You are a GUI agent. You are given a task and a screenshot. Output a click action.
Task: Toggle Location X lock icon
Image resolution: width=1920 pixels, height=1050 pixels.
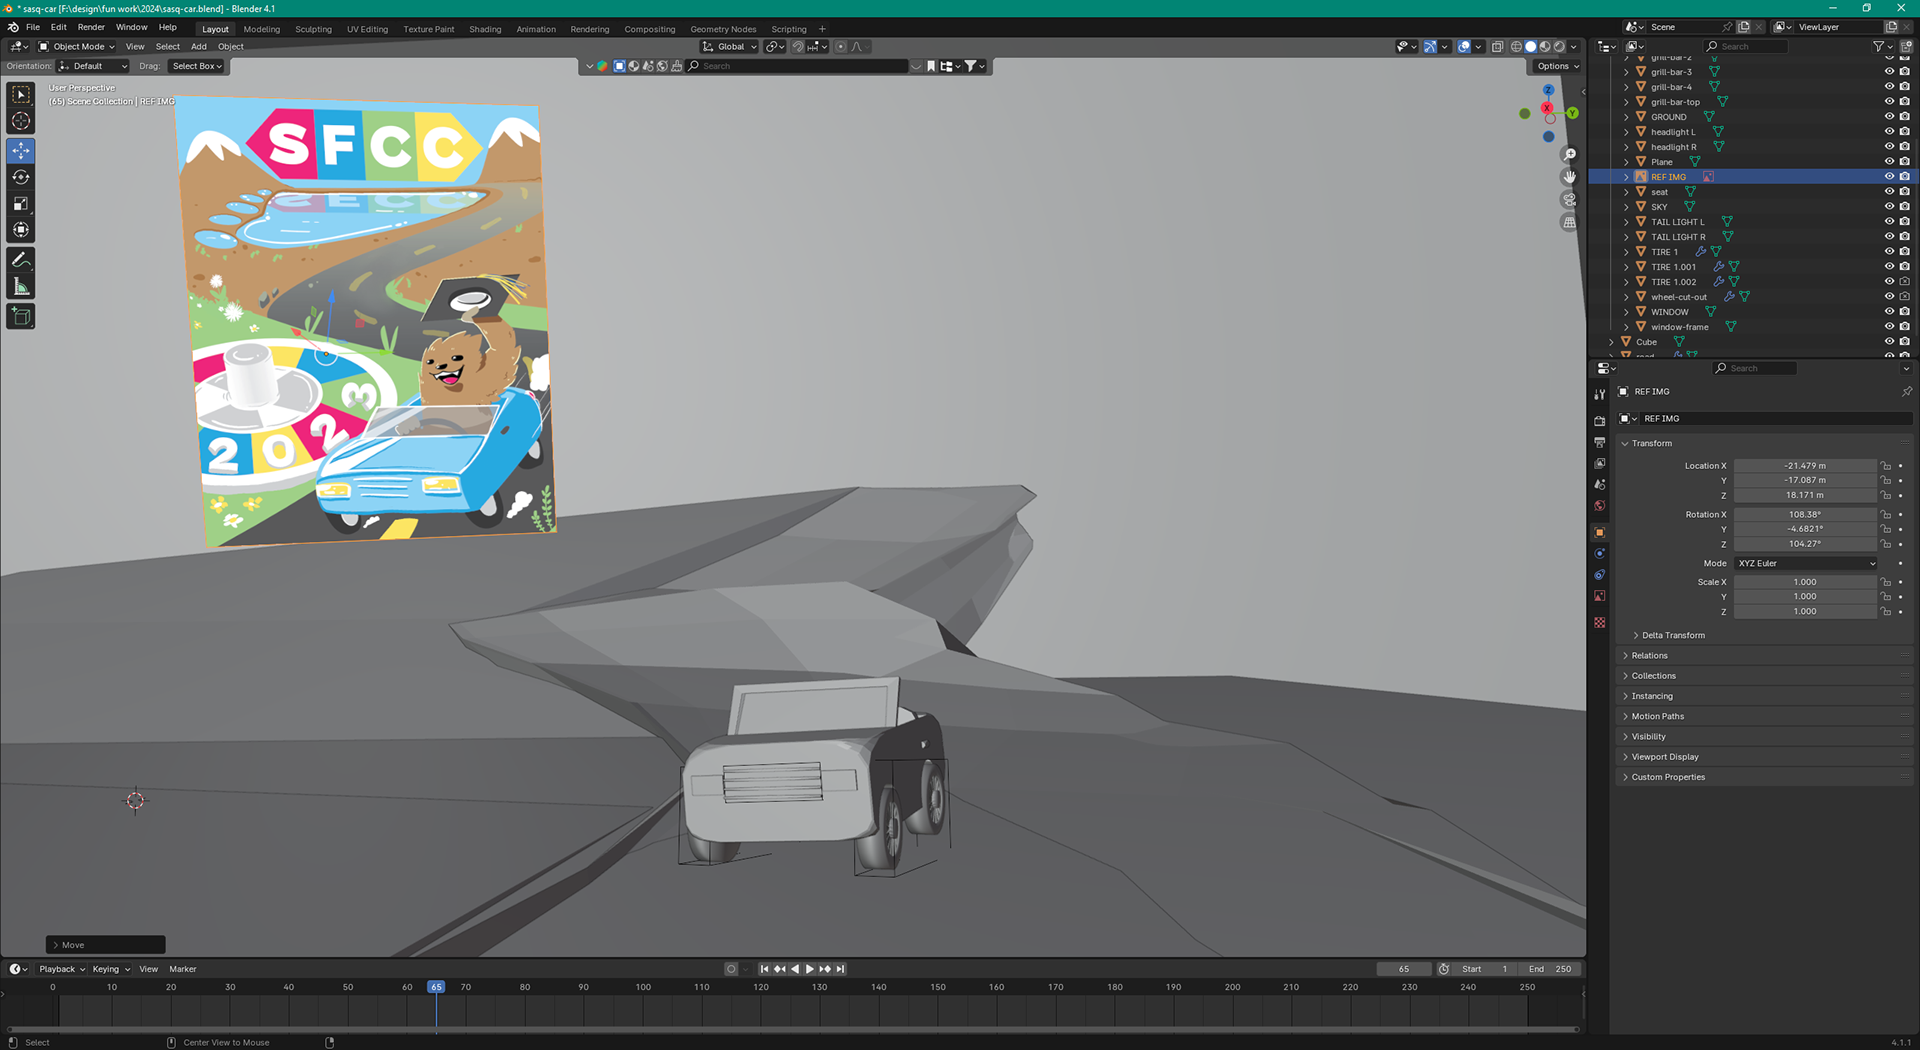tap(1886, 466)
